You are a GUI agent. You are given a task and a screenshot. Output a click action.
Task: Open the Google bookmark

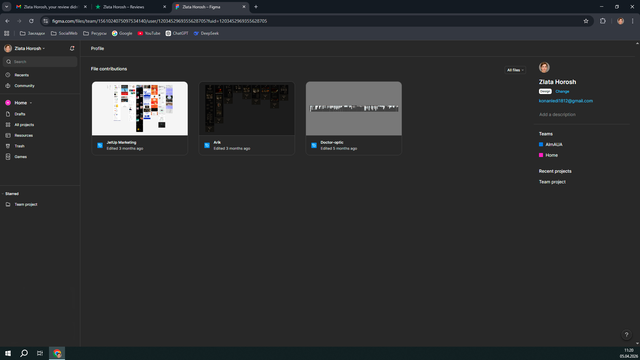click(x=122, y=33)
